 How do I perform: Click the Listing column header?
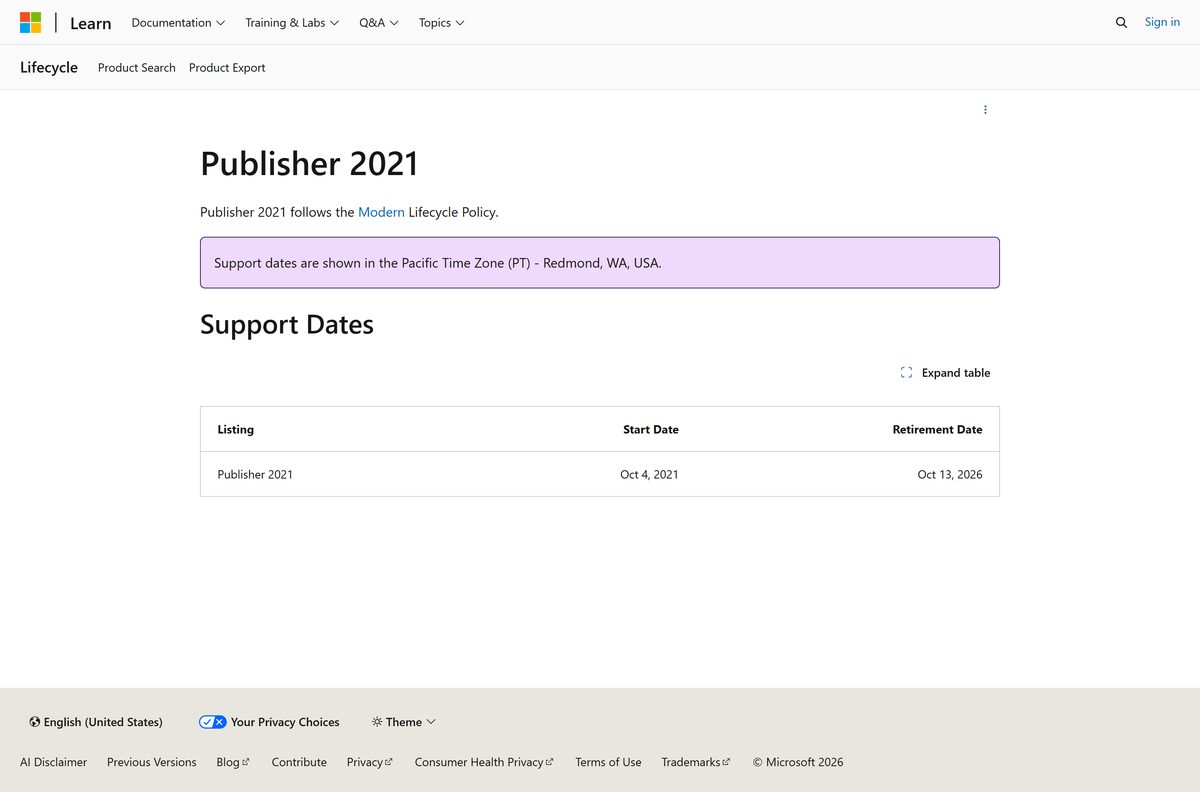click(x=236, y=429)
